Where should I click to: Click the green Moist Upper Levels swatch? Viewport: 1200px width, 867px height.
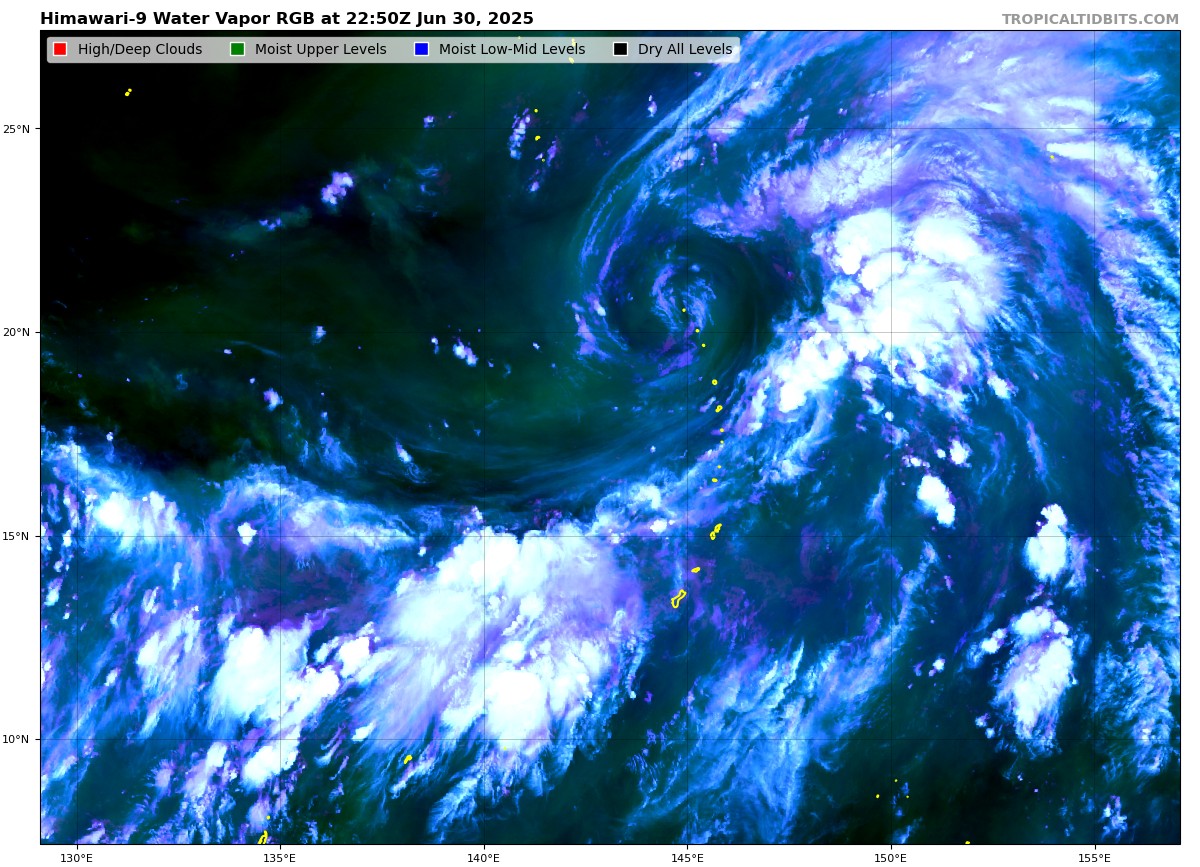click(237, 49)
